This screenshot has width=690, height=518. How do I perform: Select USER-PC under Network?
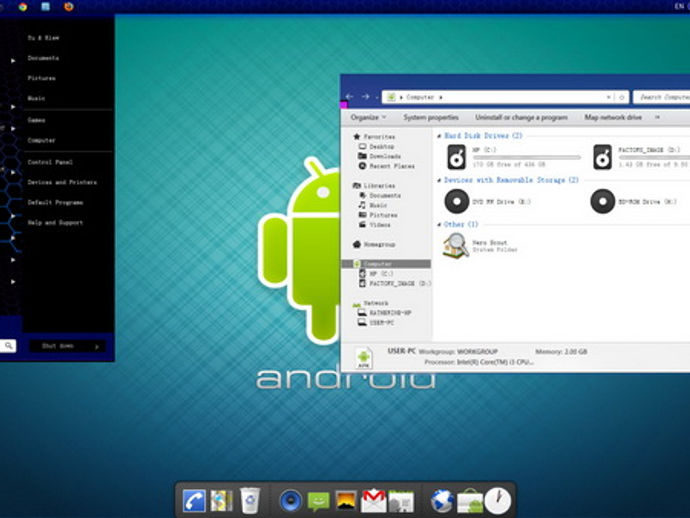coord(381,323)
